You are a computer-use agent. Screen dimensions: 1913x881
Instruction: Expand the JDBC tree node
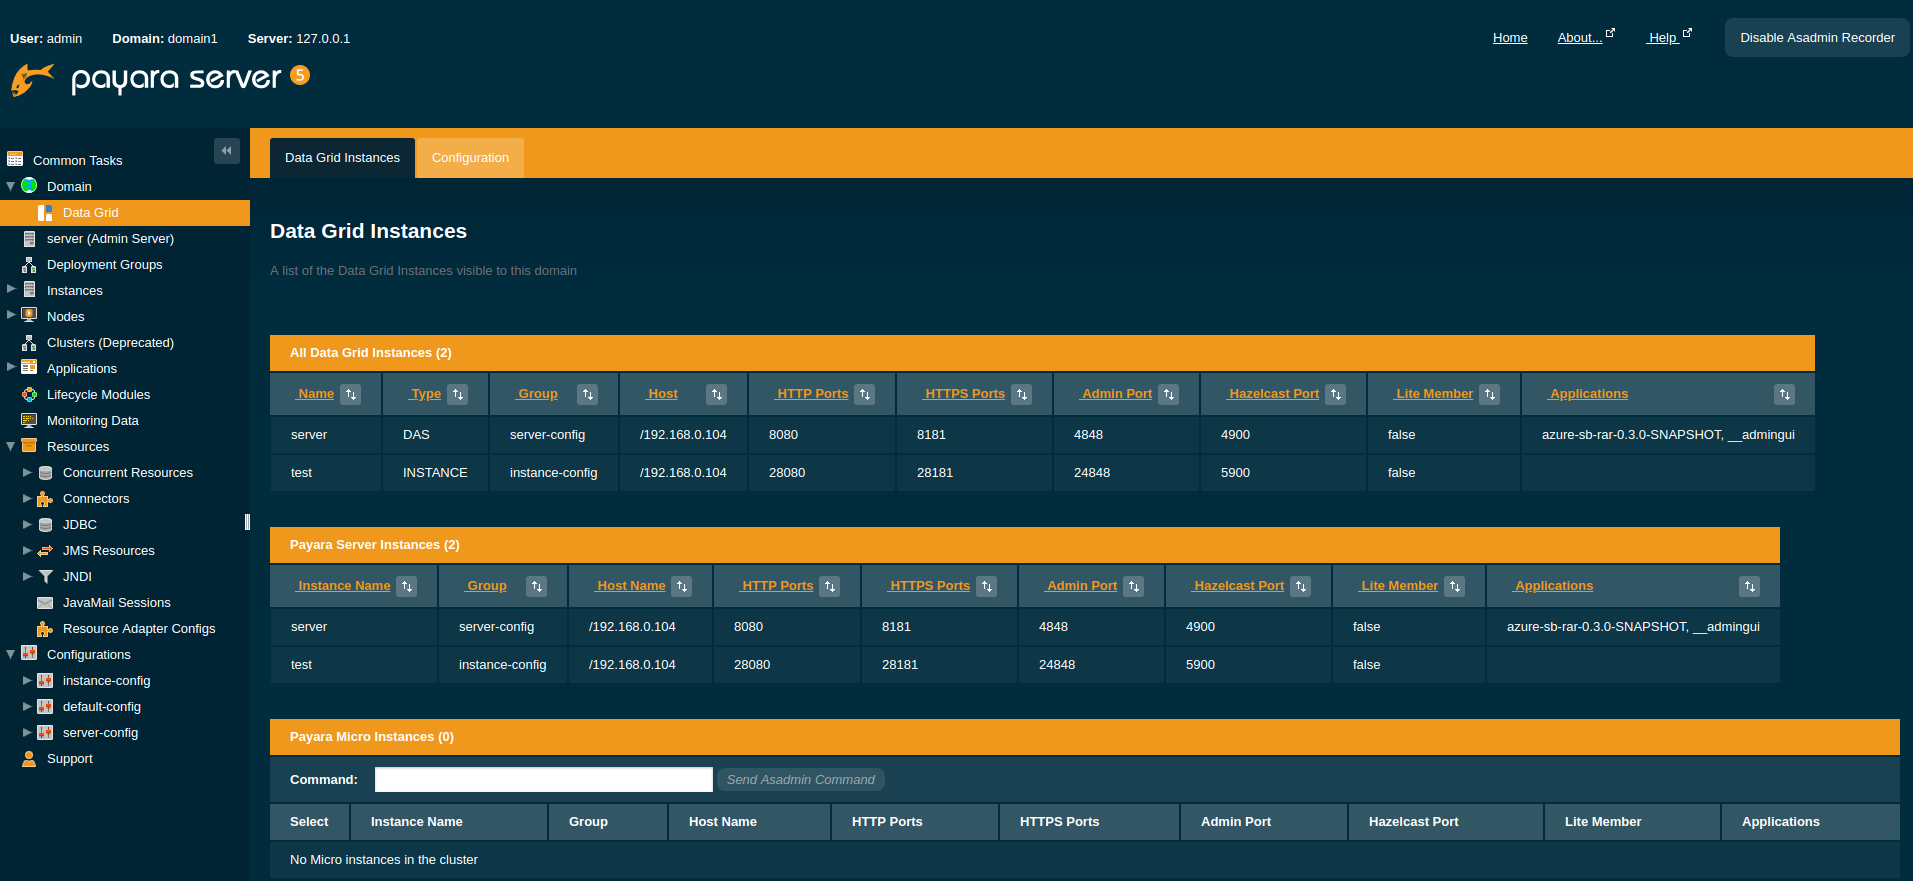pyautogui.click(x=27, y=524)
